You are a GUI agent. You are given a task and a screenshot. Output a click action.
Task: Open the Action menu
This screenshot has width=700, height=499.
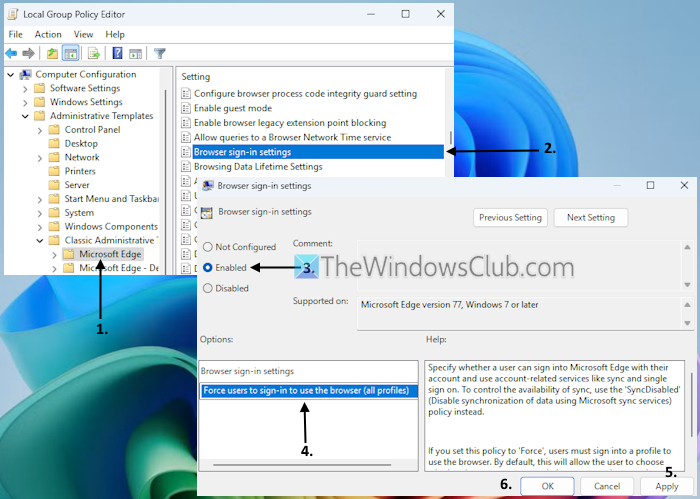48,34
